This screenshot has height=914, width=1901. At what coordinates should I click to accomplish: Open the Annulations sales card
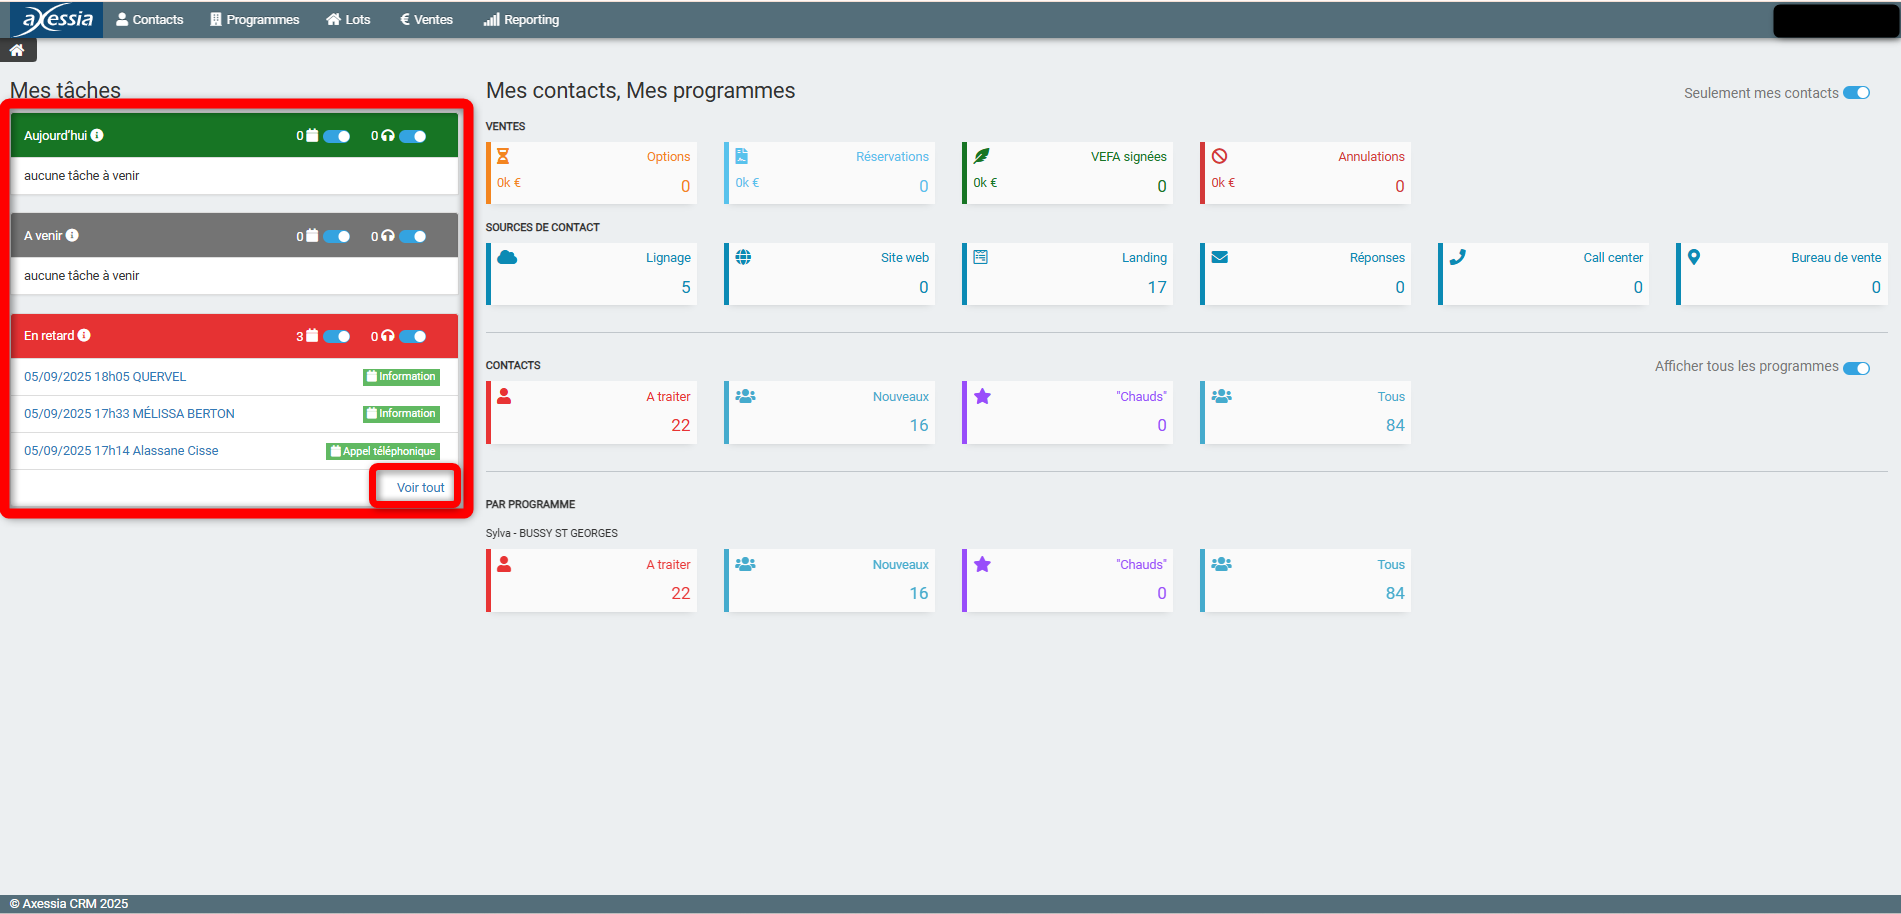coord(1305,172)
